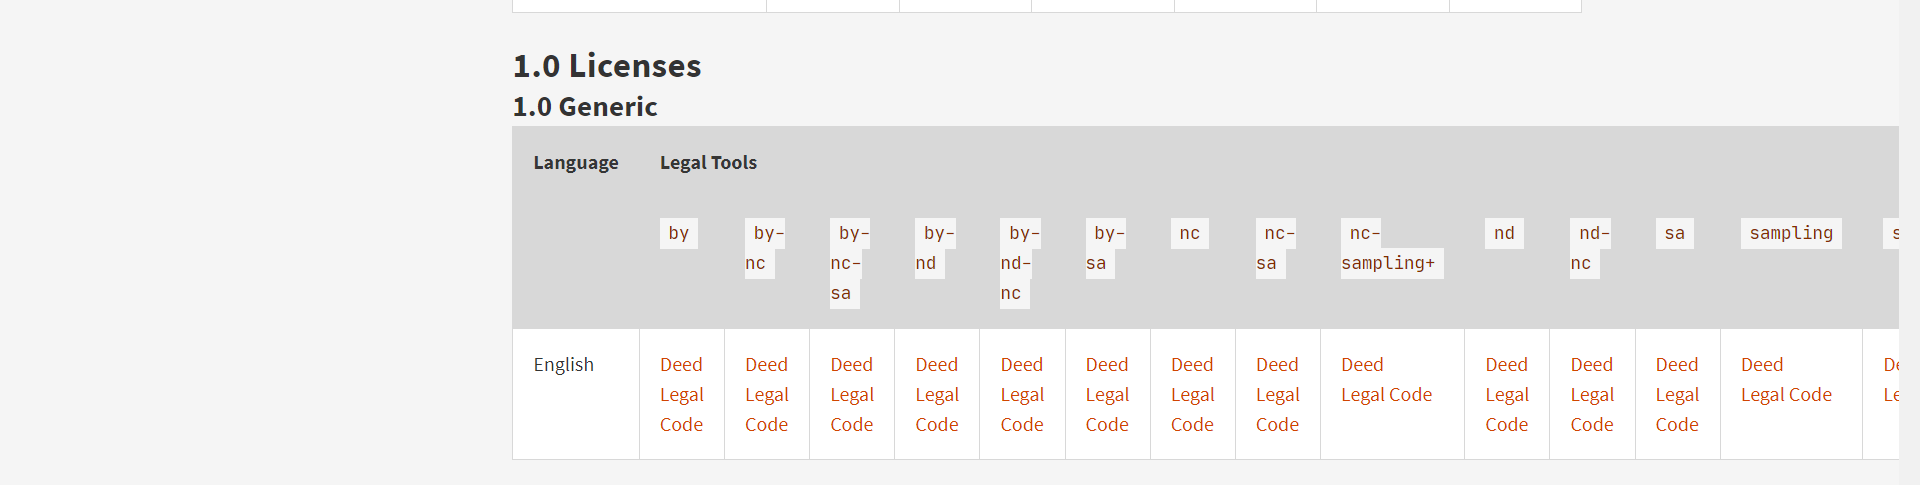
Task: Open Legal Code link under sampling column
Action: click(1786, 395)
